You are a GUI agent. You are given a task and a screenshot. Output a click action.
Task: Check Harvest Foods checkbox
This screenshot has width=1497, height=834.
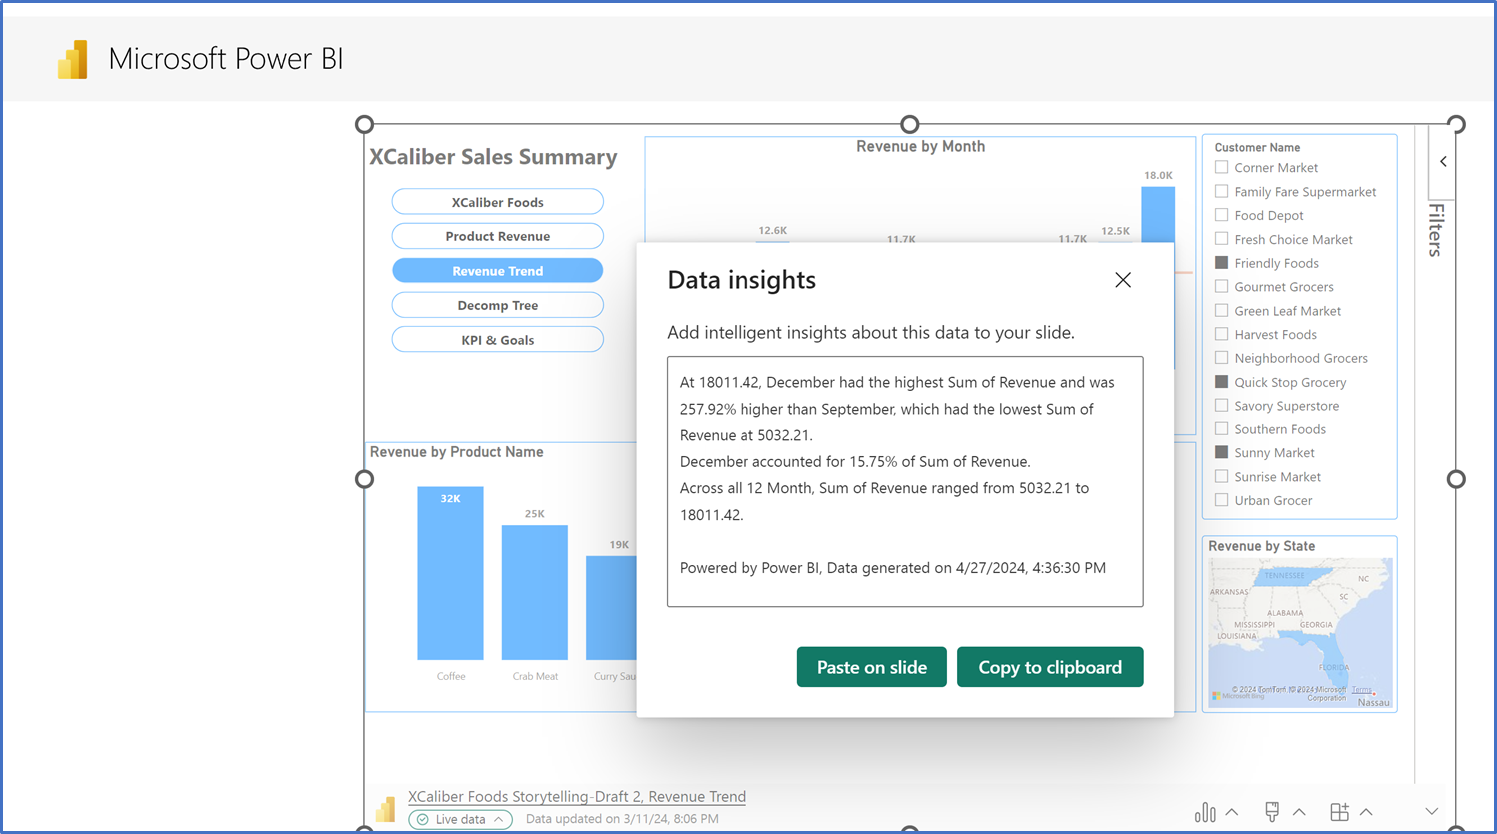tap(1221, 334)
